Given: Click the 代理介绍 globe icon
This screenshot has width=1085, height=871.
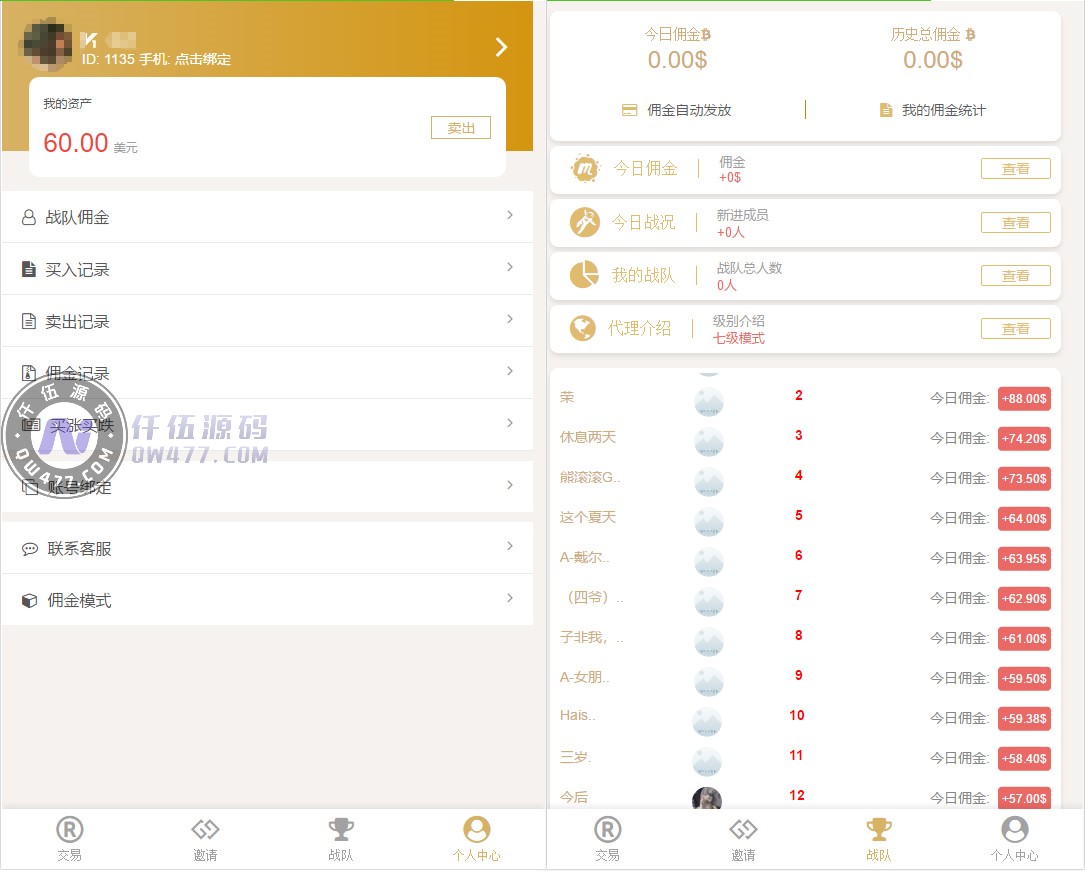Looking at the screenshot, I should 583,328.
